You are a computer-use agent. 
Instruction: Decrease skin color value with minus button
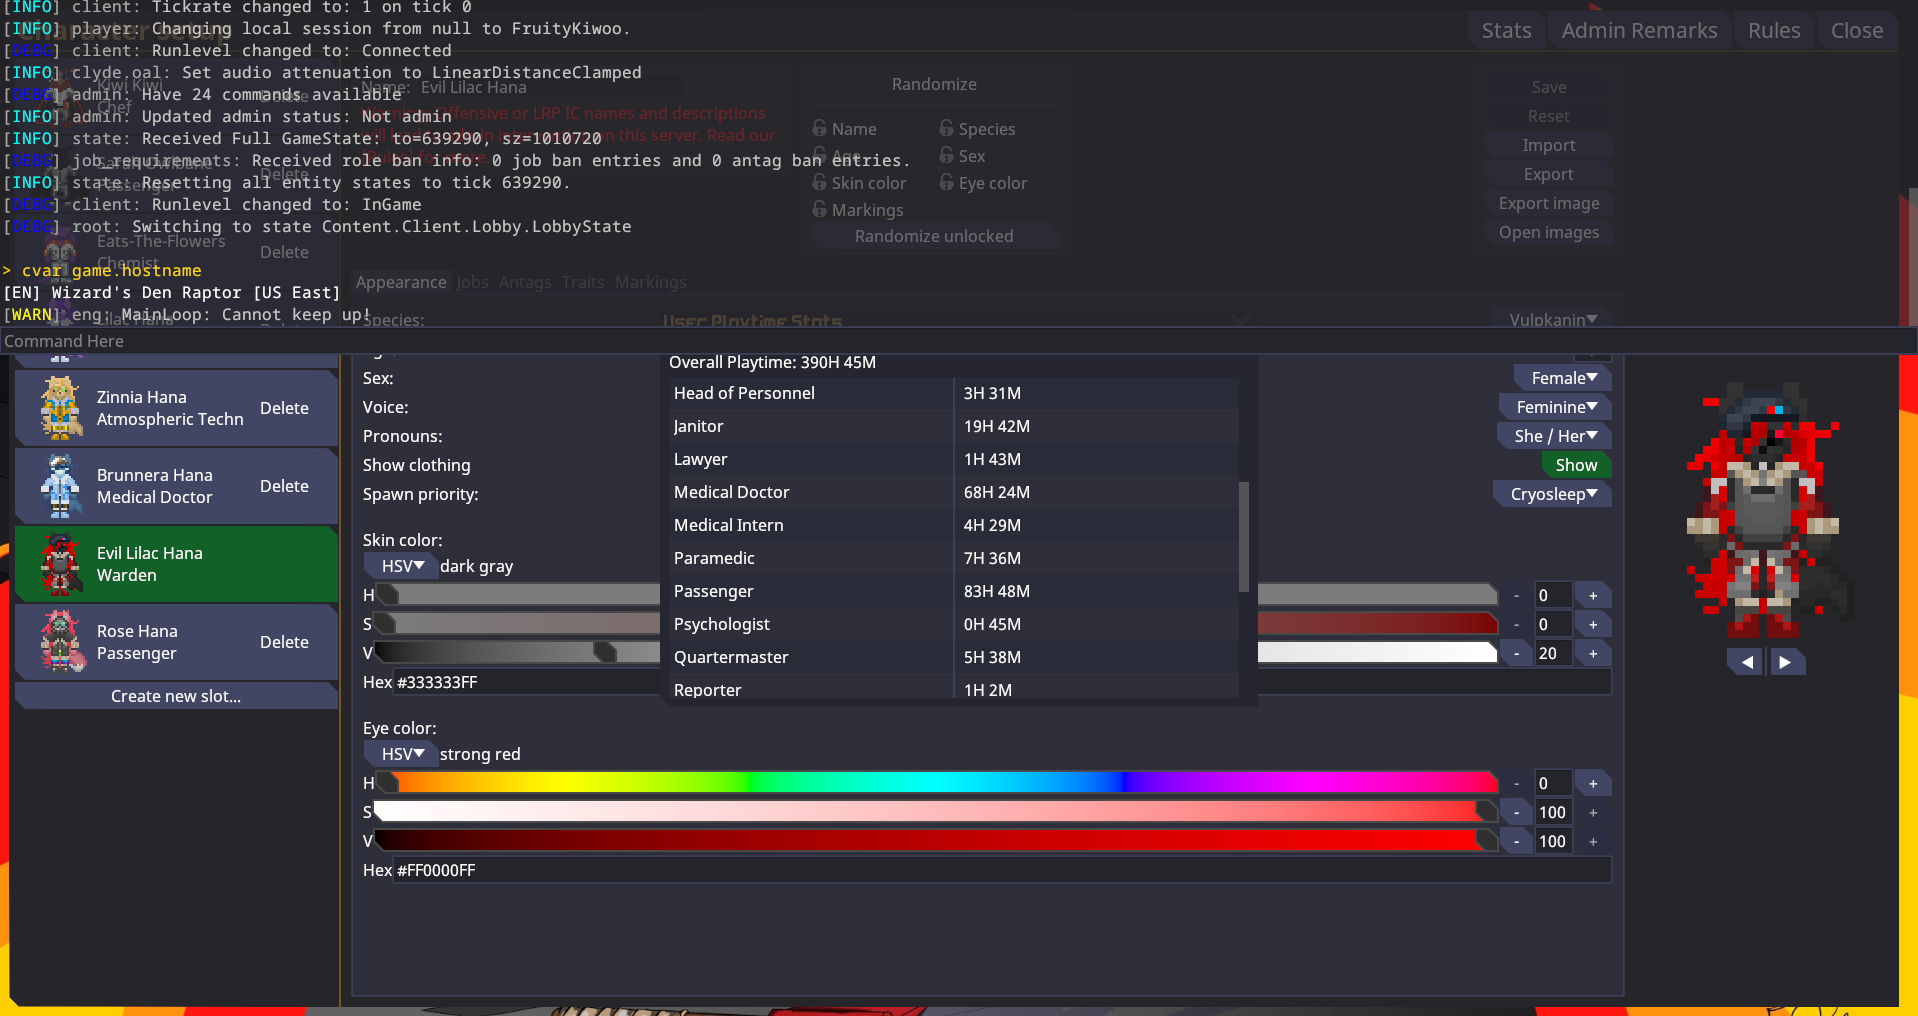[x=1516, y=654]
